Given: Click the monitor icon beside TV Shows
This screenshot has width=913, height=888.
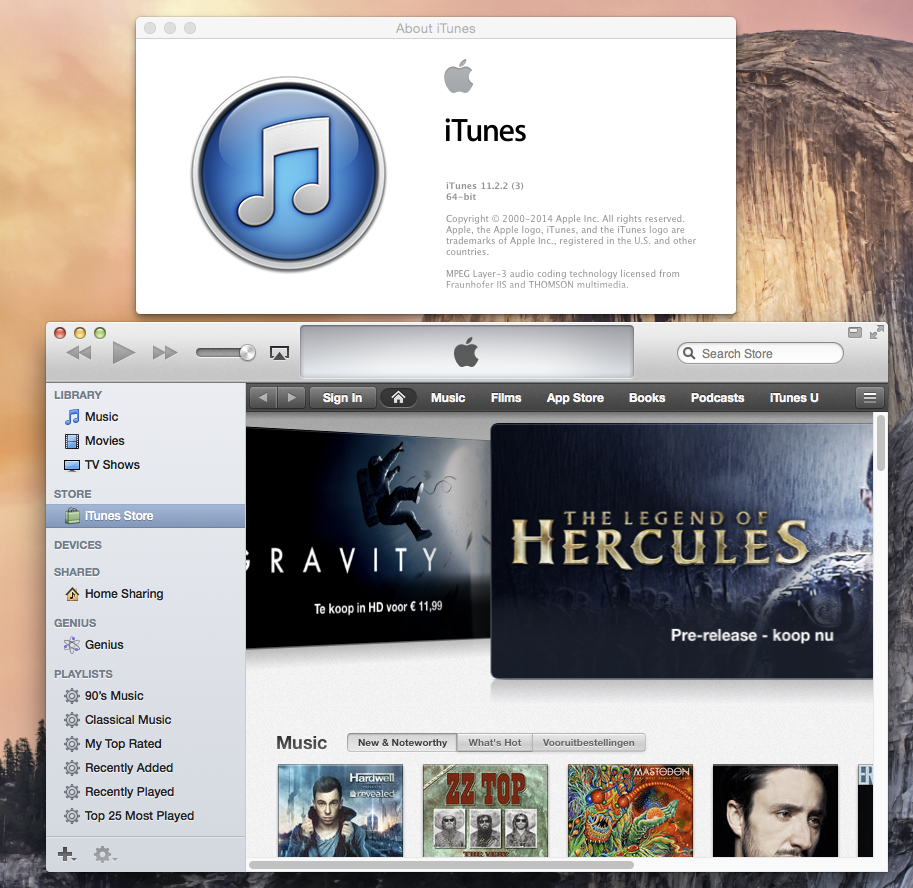Looking at the screenshot, I should coord(72,465).
